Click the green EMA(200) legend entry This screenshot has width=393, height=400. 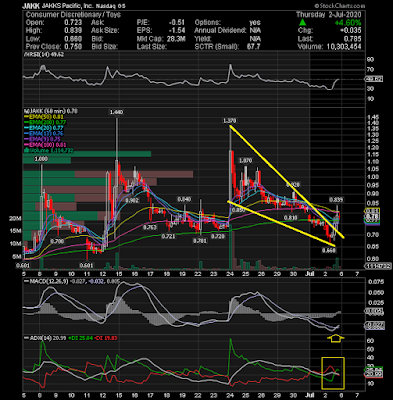tap(44, 123)
